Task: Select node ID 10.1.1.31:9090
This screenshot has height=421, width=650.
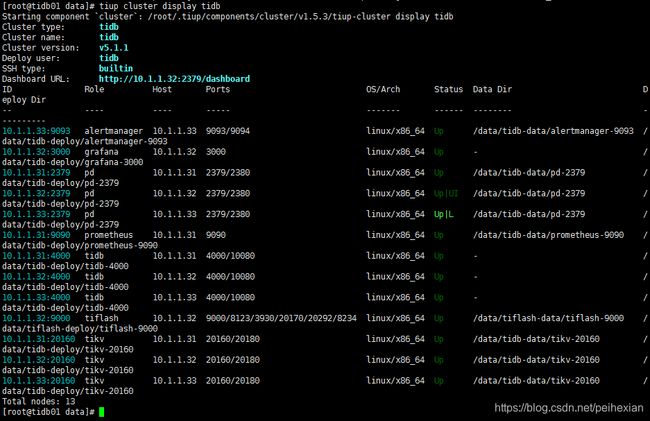Action: [36, 235]
